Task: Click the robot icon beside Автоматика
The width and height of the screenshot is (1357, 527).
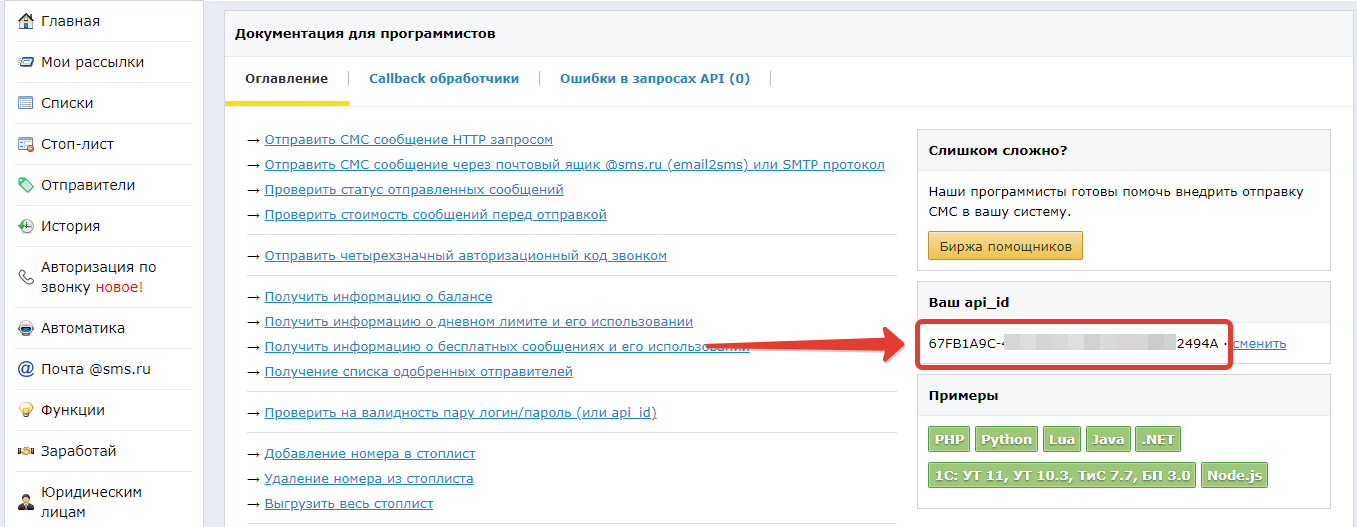Action: click(x=26, y=328)
